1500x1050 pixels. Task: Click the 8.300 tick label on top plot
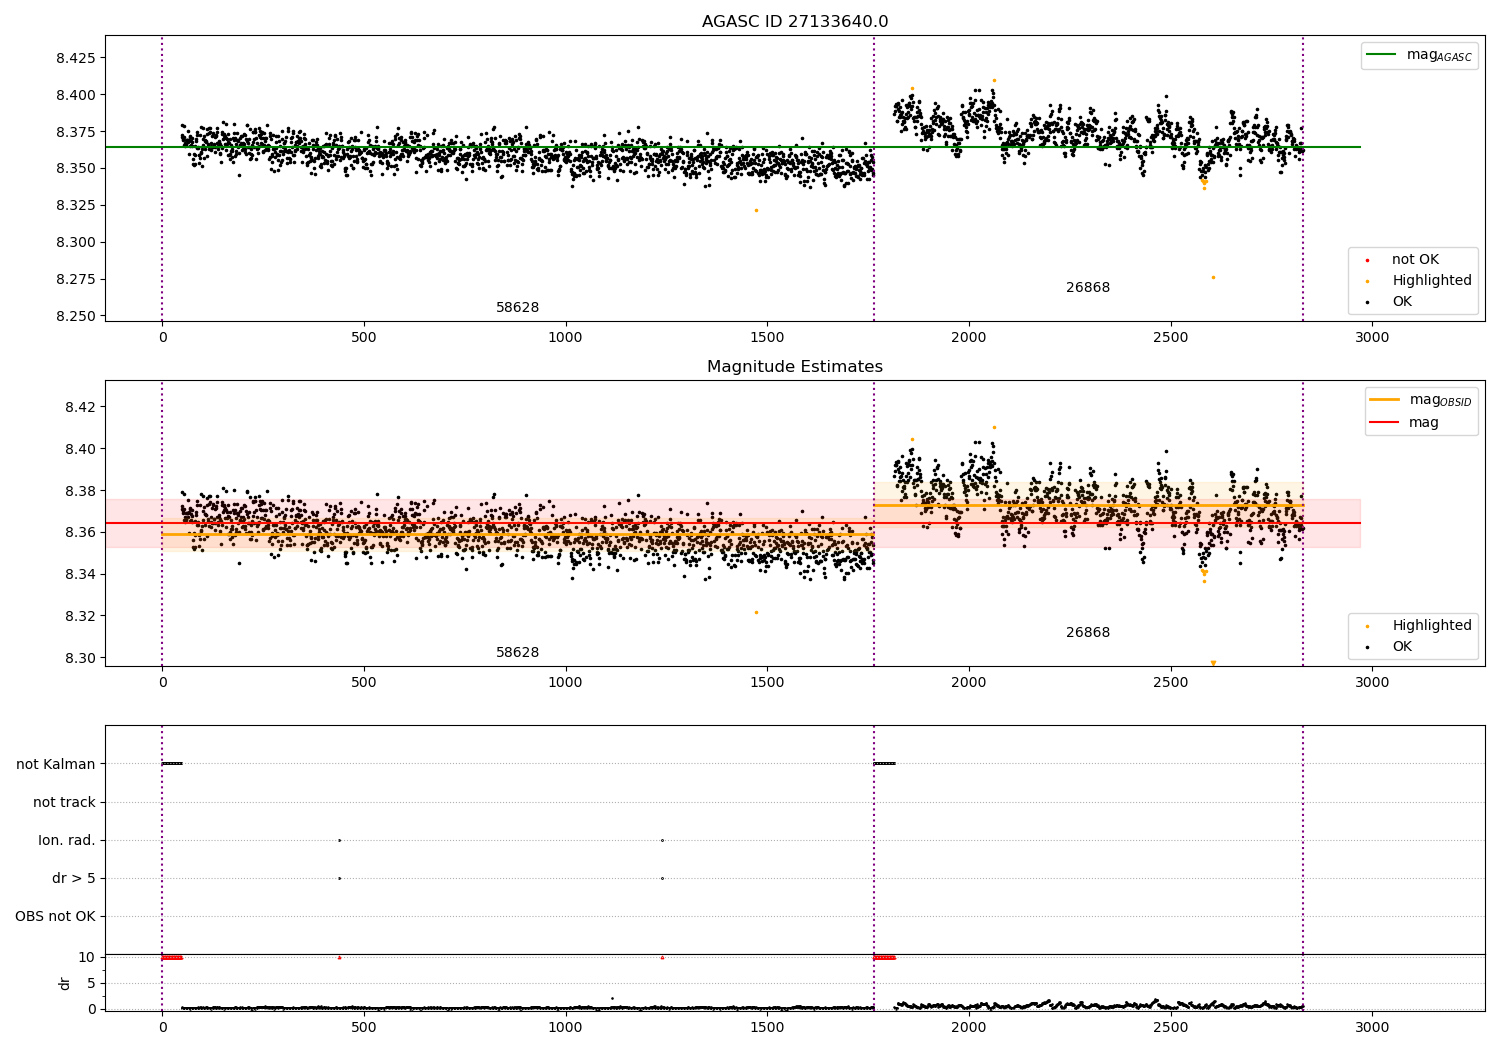[76, 242]
